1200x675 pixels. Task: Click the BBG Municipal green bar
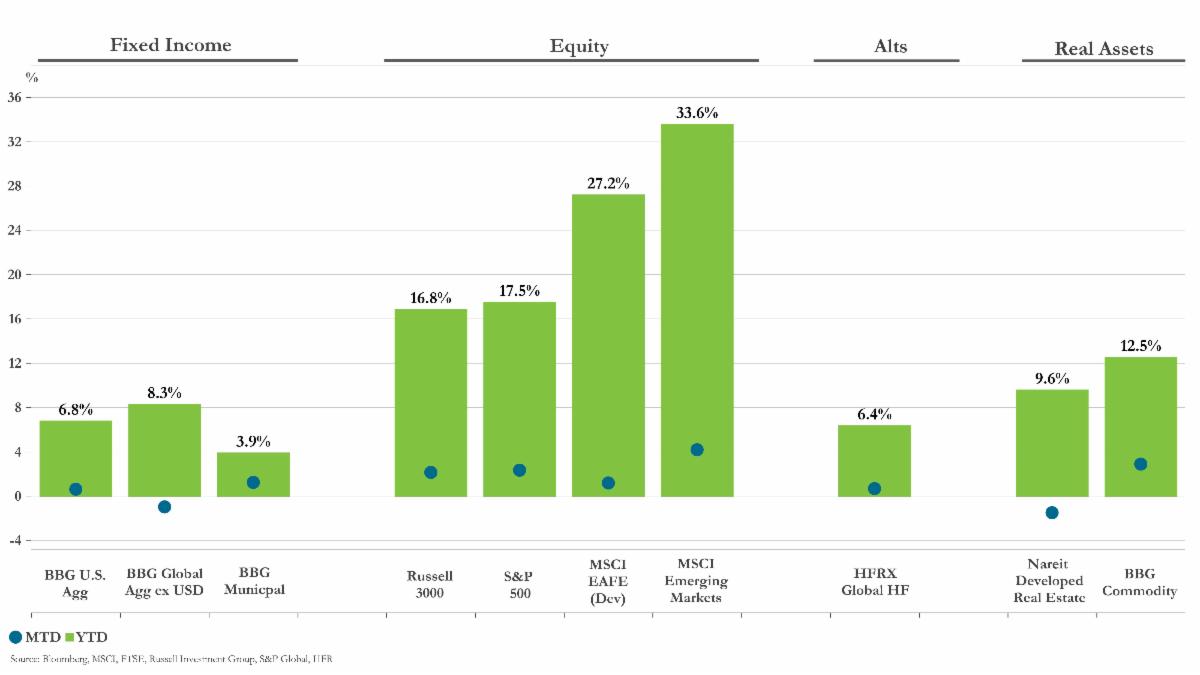pyautogui.click(x=253, y=468)
